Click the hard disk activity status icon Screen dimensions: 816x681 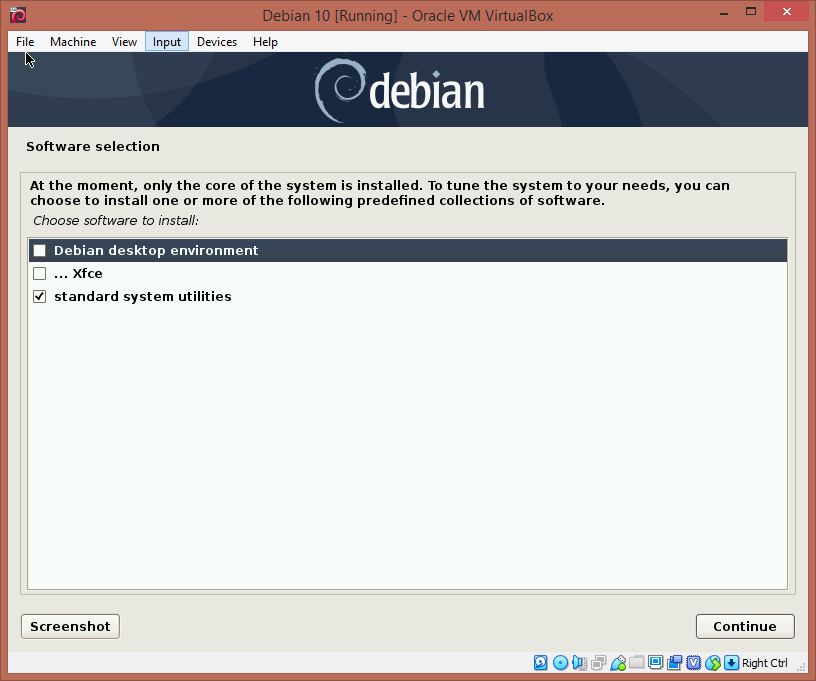(541, 662)
